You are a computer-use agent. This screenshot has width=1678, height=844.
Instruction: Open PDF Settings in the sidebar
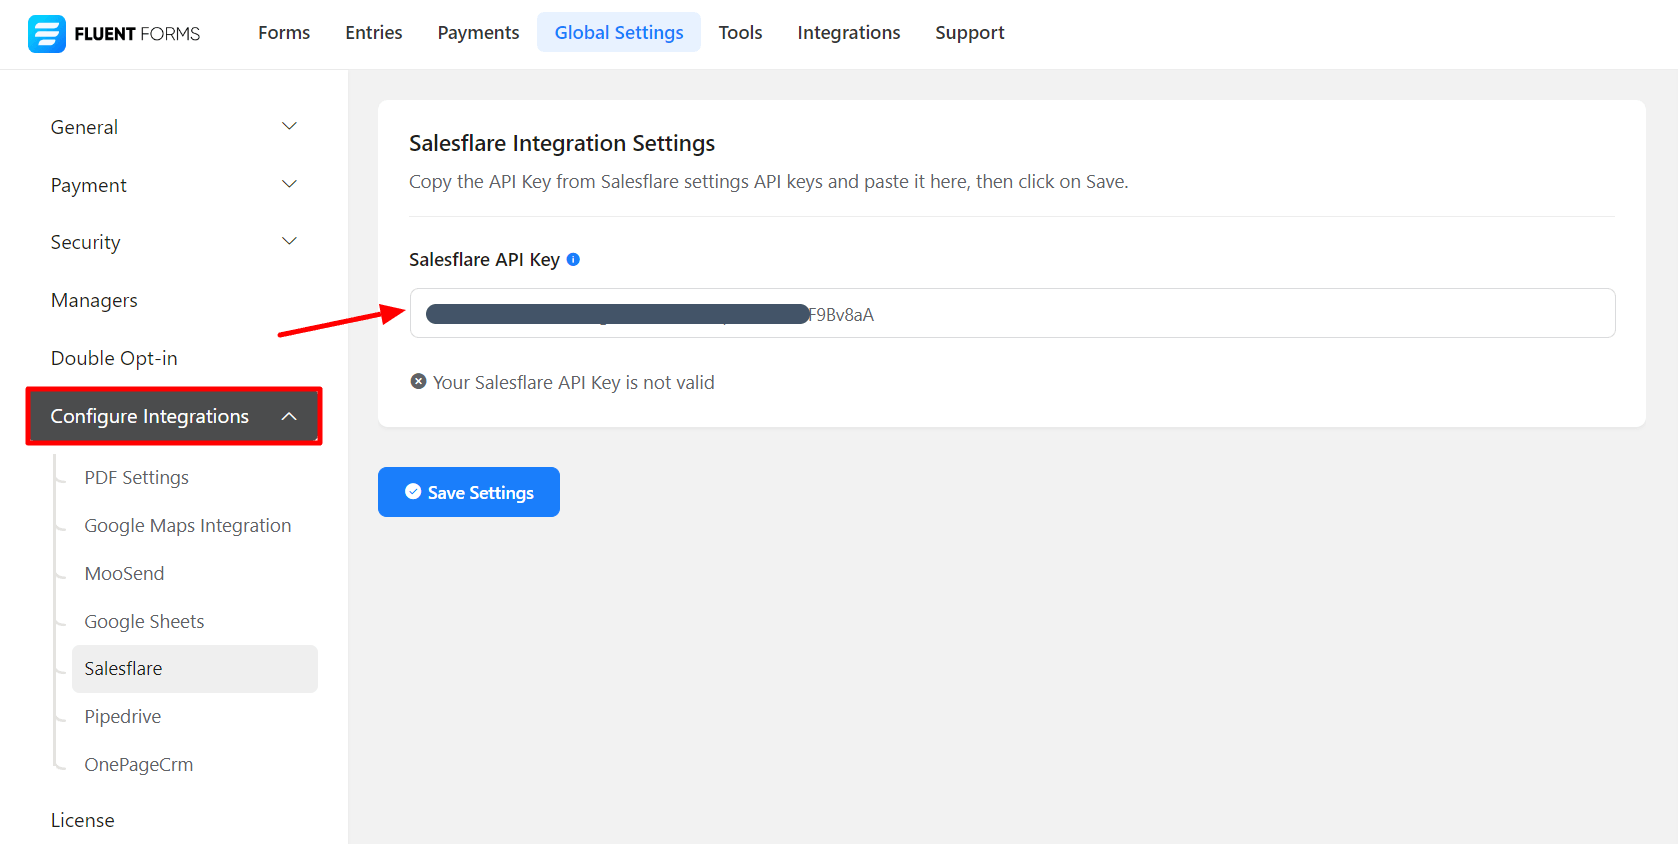pos(136,478)
